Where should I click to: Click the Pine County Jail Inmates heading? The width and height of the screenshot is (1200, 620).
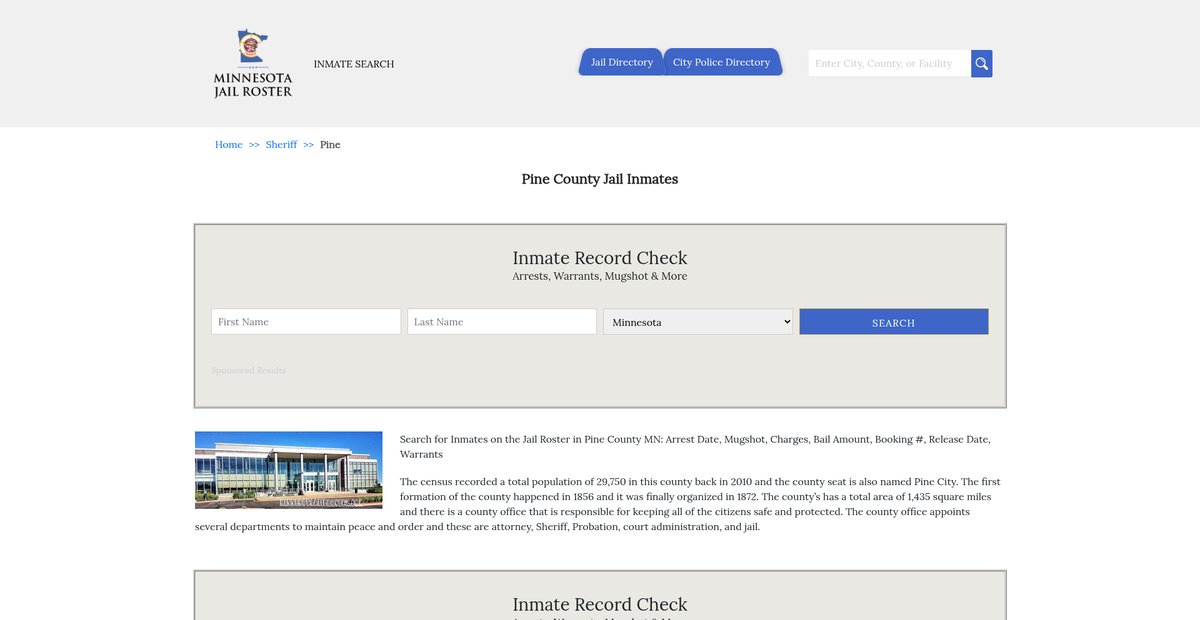[600, 179]
